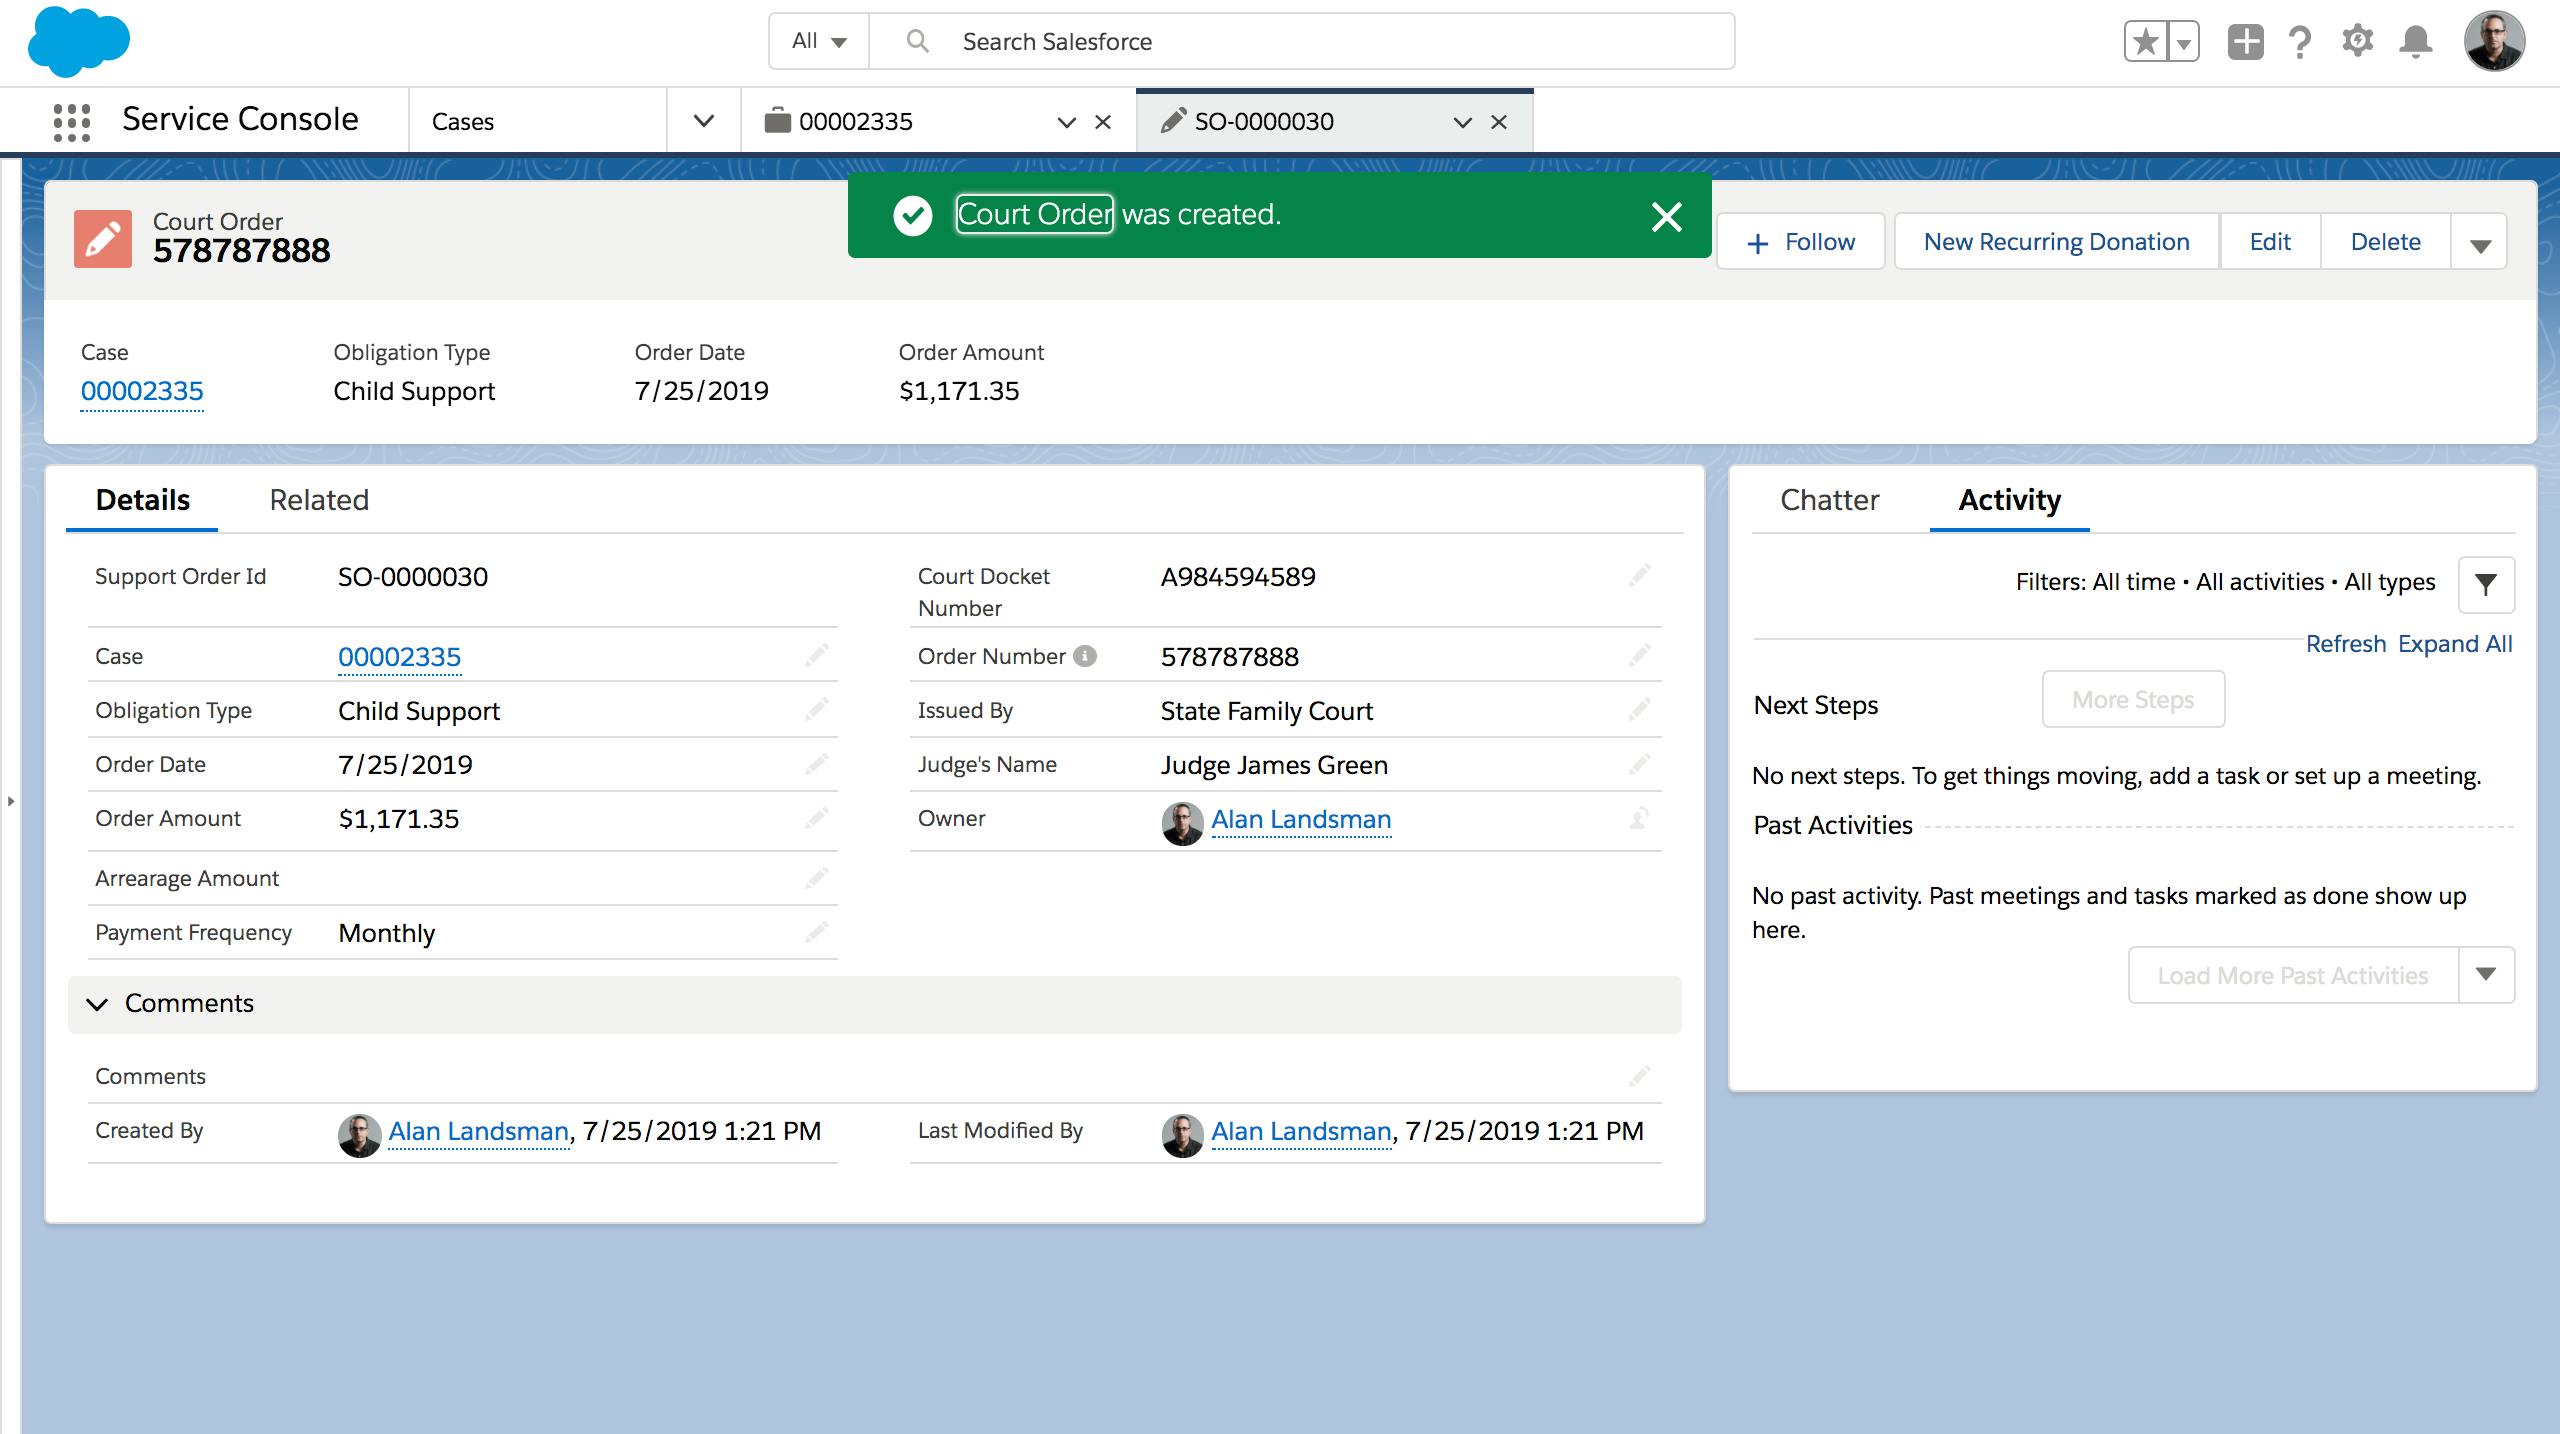
Task: Open dropdown beside Load More Past Activities
Action: [x=2486, y=975]
